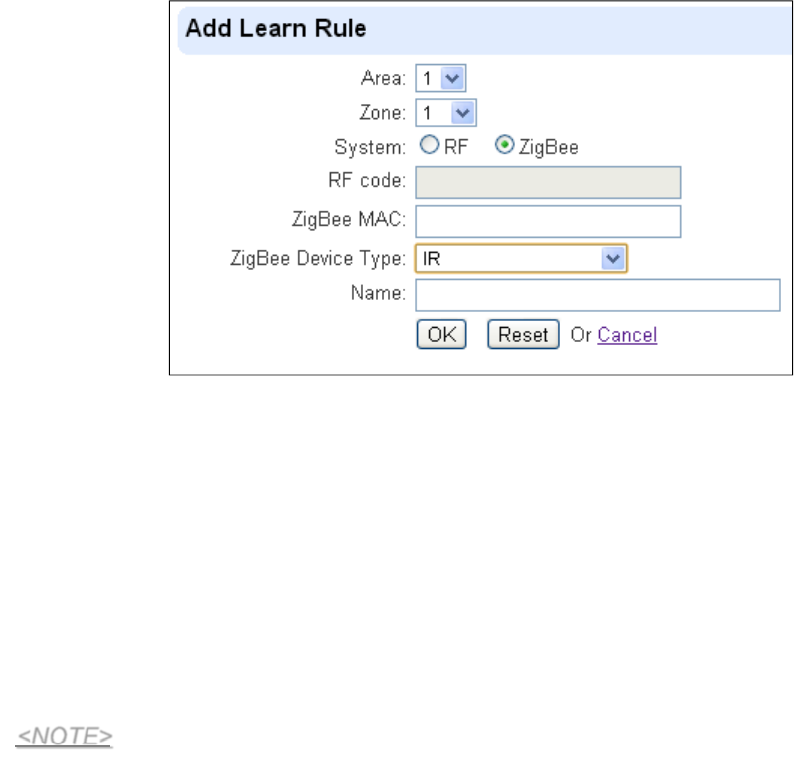Confirm with the OK button
The width and height of the screenshot is (794, 766).
[441, 334]
